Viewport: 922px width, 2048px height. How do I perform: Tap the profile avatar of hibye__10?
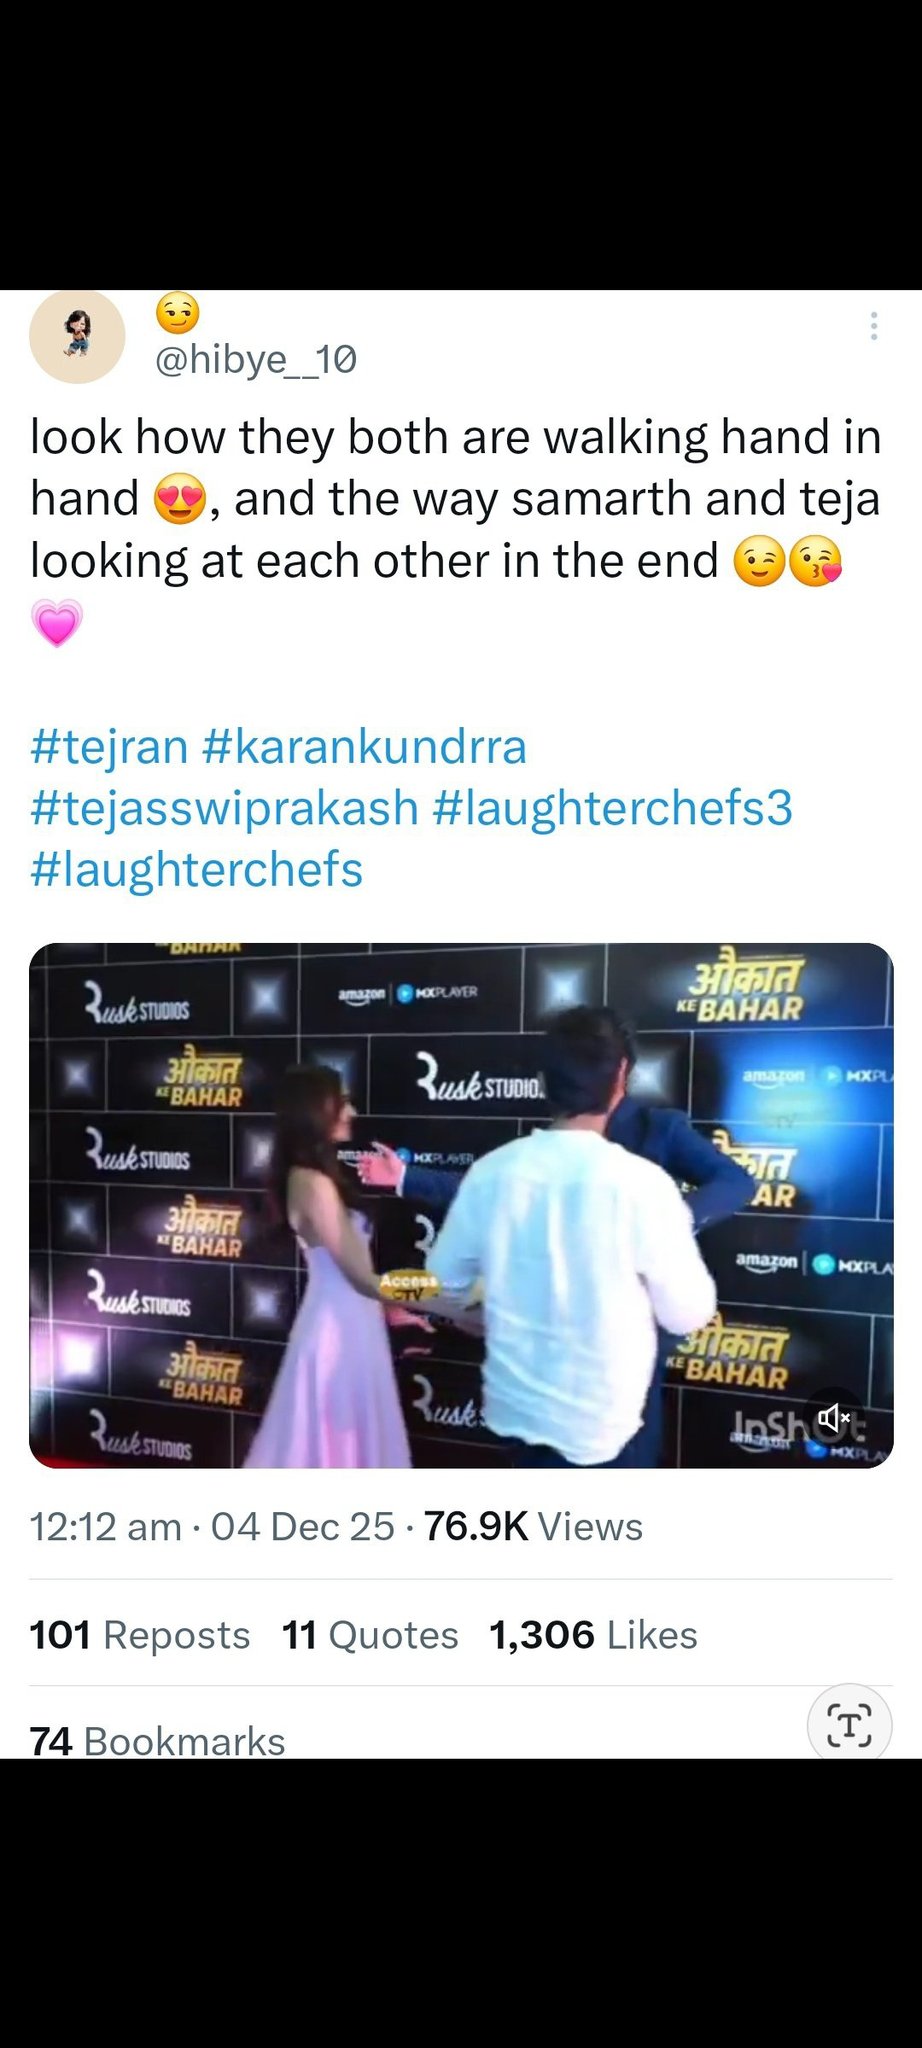pos(77,336)
